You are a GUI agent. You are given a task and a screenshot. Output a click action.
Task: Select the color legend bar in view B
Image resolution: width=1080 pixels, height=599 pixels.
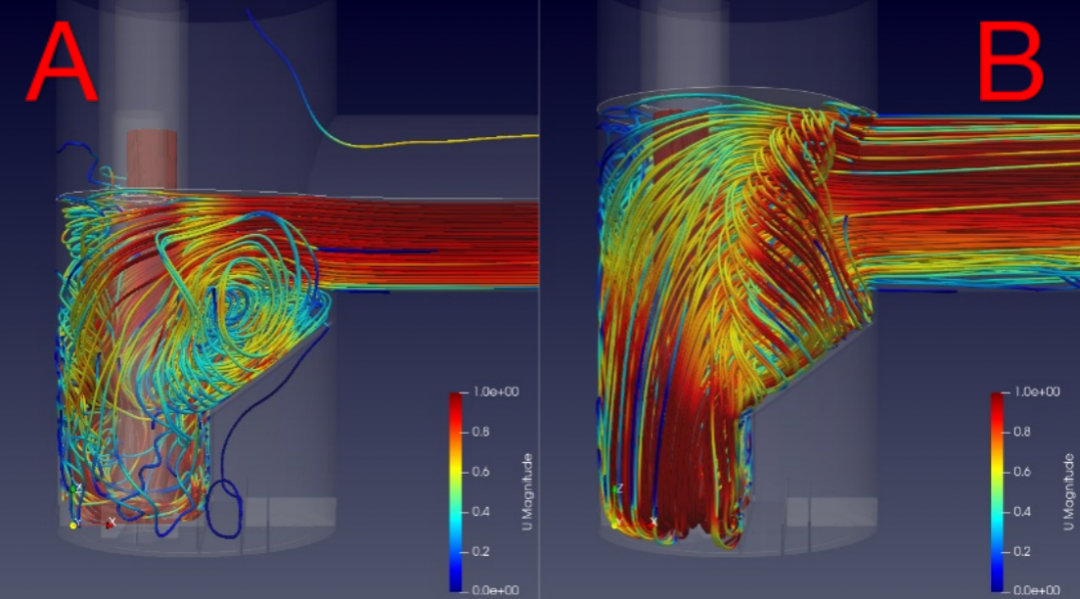[997, 492]
